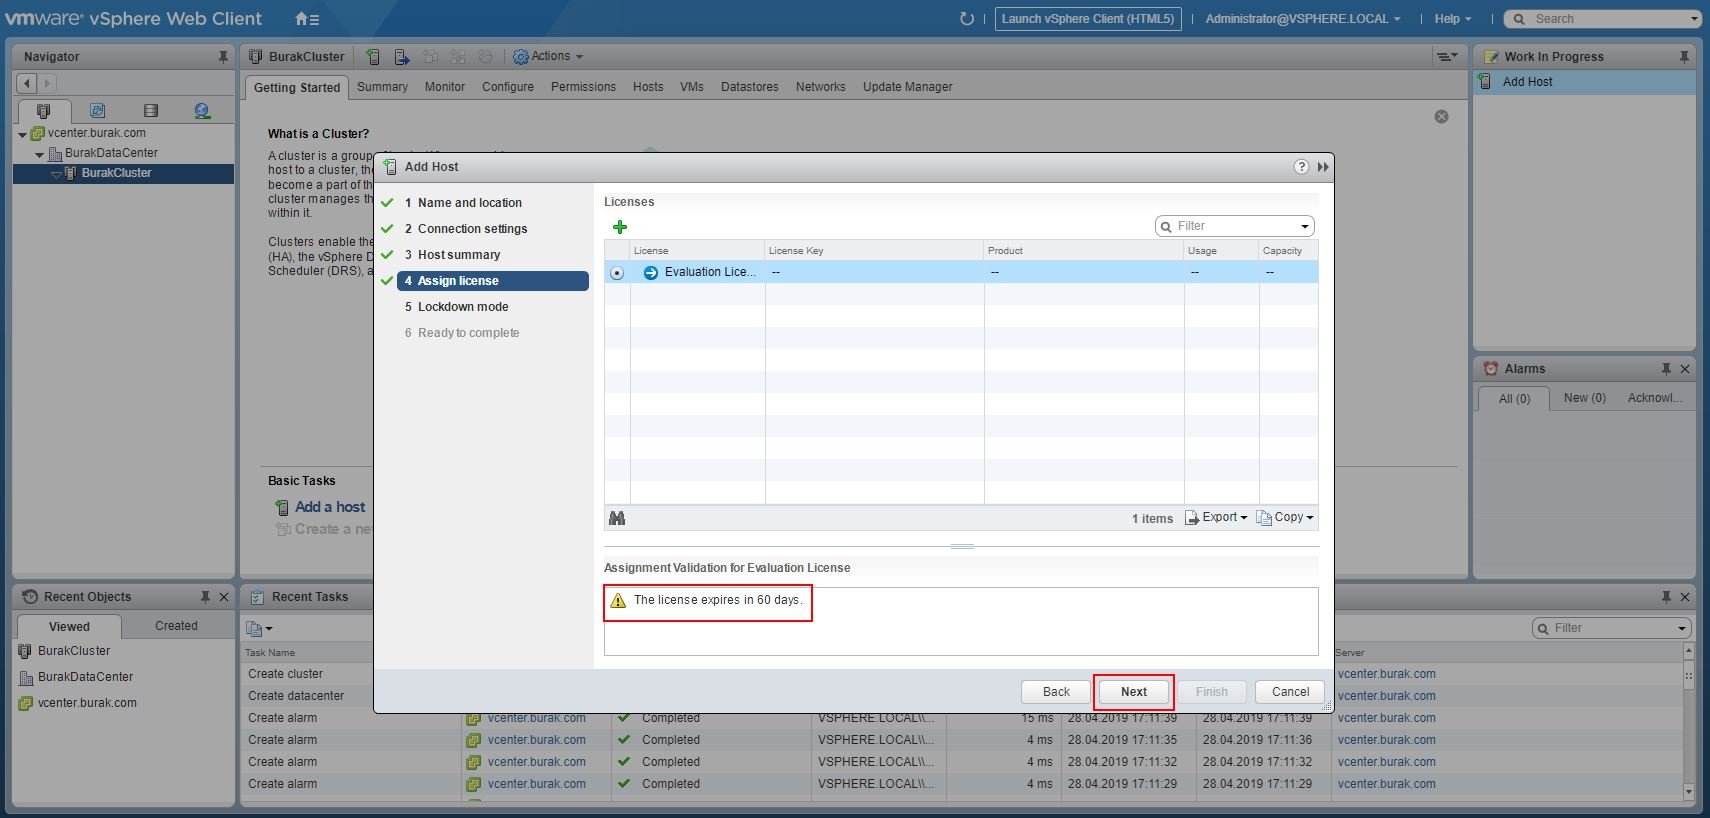Viewport: 1710px width, 818px height.
Task: Collapse vcenter.burak.com tree node
Action: (x=22, y=134)
